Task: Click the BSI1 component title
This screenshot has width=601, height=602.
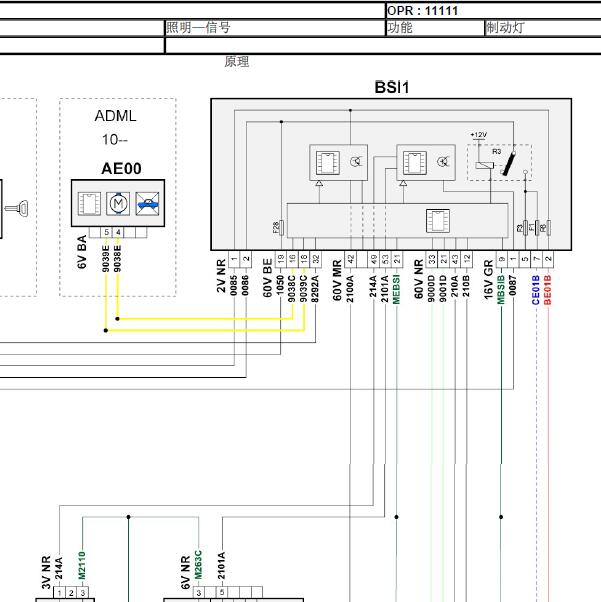Action: 392,87
